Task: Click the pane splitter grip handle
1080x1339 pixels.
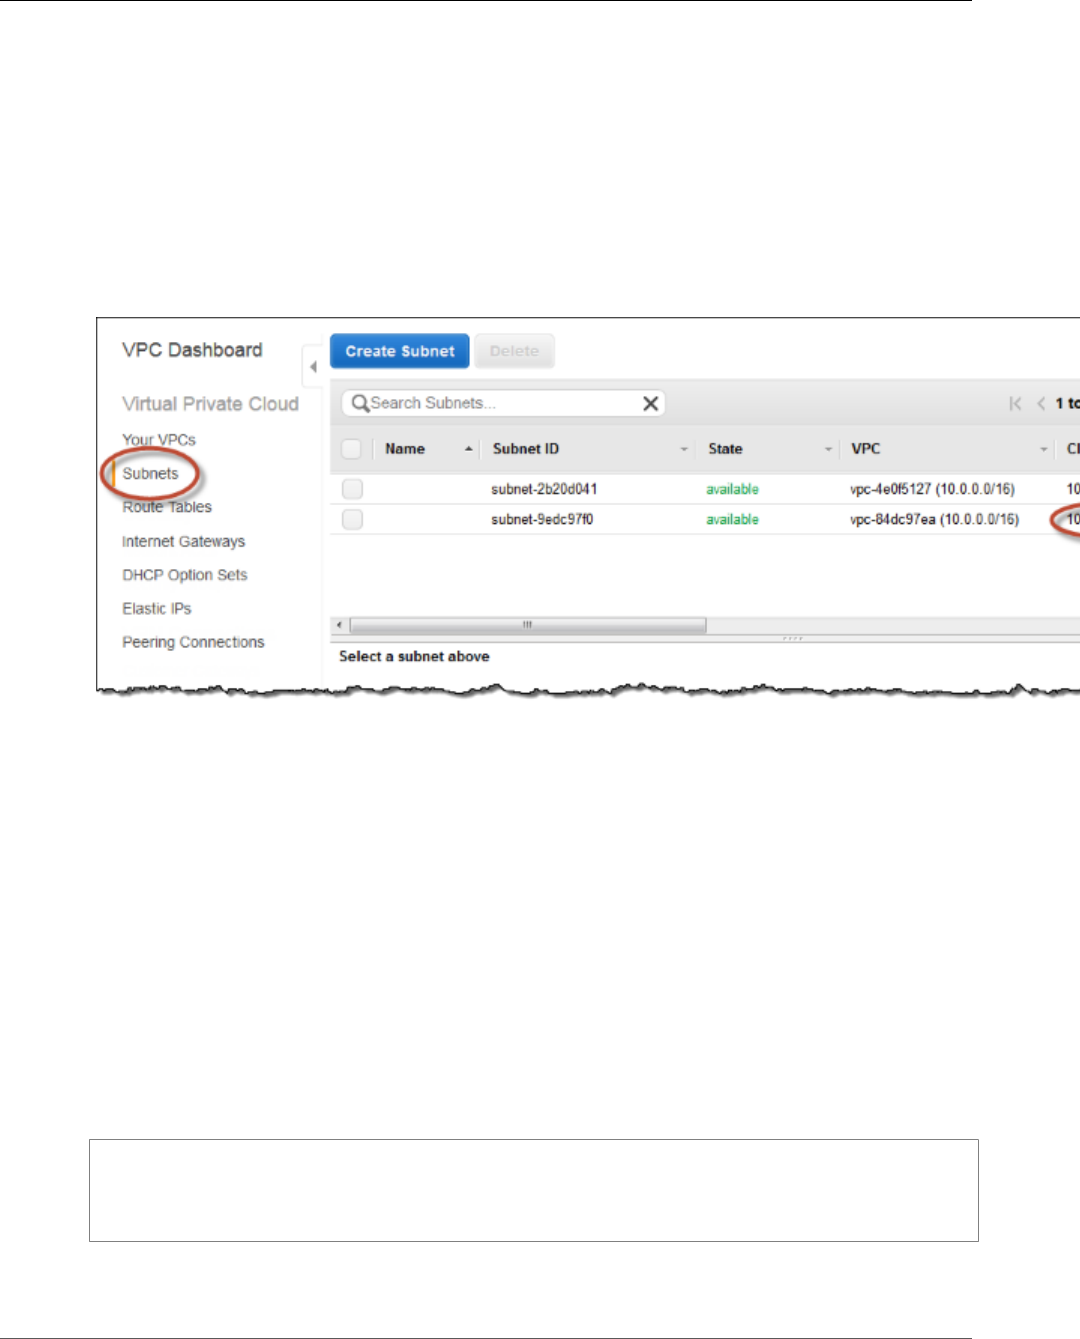Action: click(793, 638)
